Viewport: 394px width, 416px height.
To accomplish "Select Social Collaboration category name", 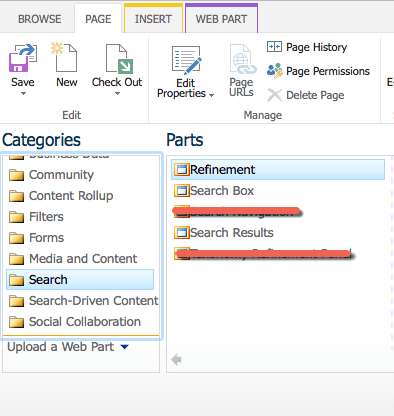I will [x=85, y=322].
